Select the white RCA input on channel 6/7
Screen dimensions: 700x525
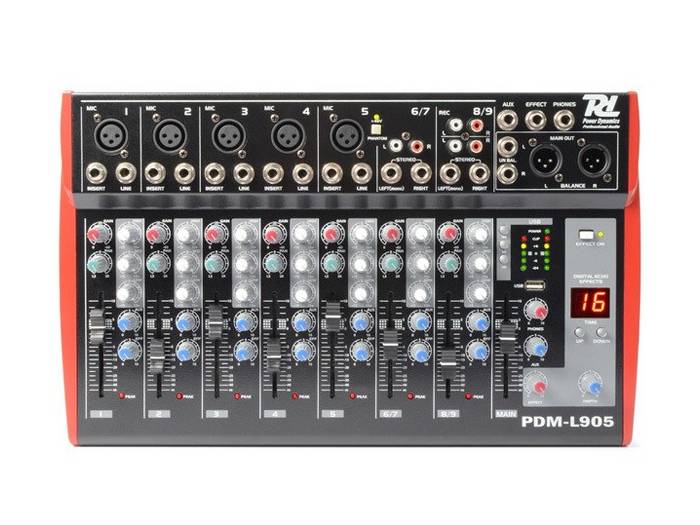click(x=396, y=146)
